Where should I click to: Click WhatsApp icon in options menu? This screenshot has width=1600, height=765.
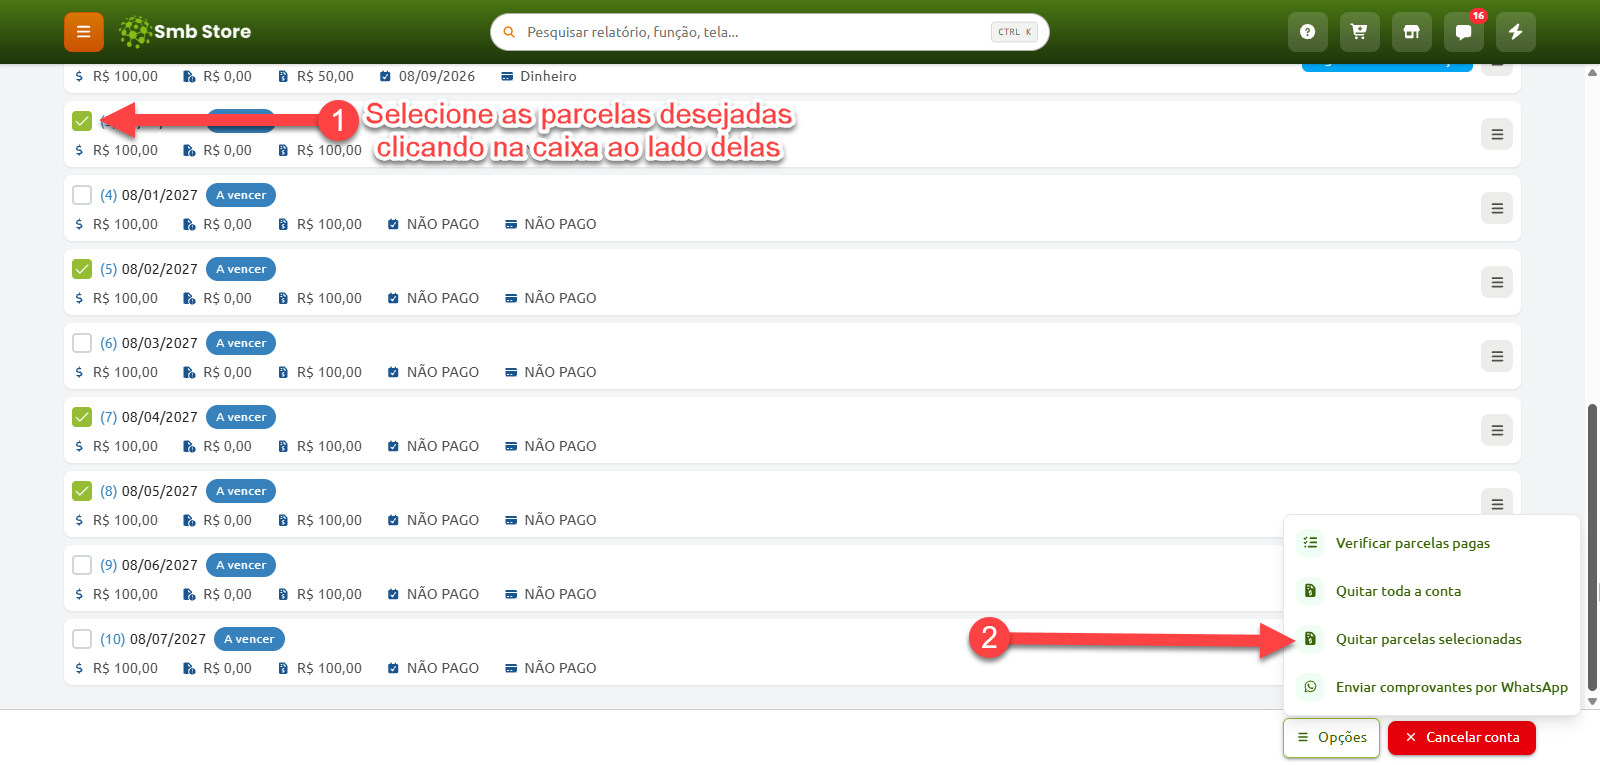[x=1310, y=687]
